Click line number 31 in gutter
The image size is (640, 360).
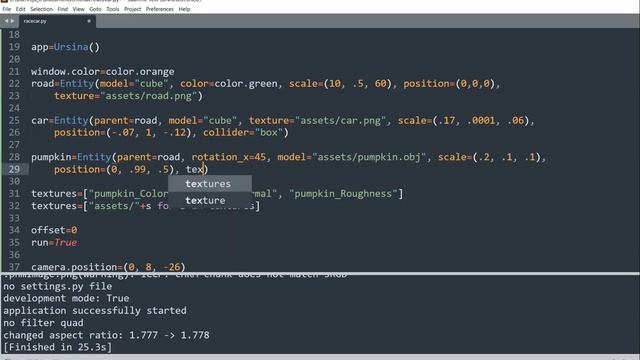[x=14, y=193]
